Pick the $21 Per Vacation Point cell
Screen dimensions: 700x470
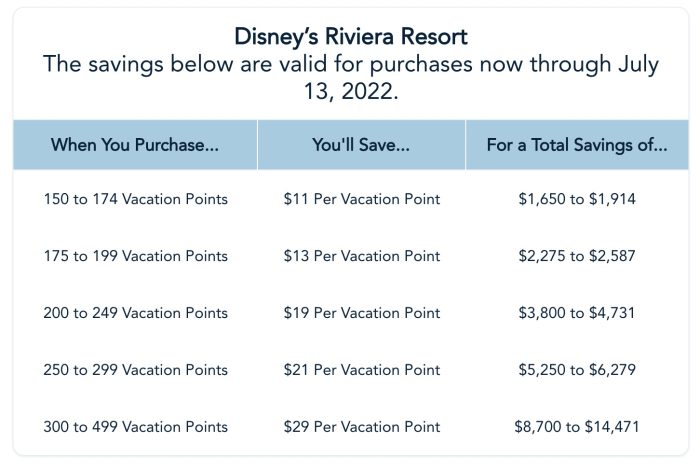click(361, 370)
